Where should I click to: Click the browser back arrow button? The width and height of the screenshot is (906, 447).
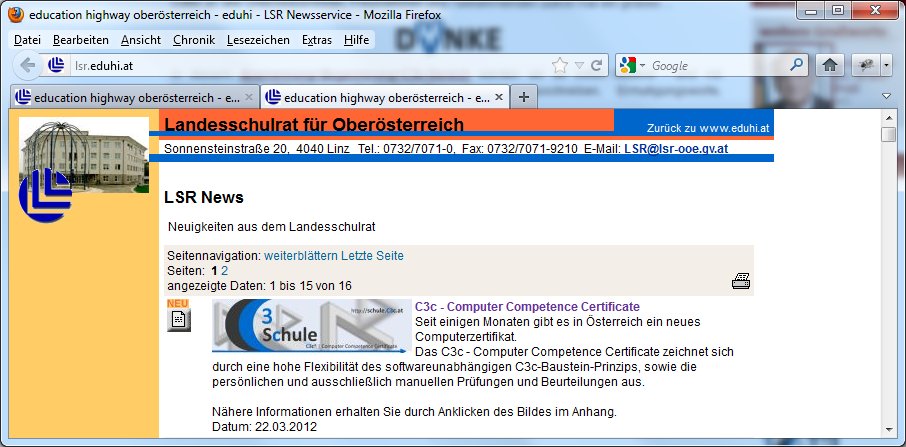27,66
